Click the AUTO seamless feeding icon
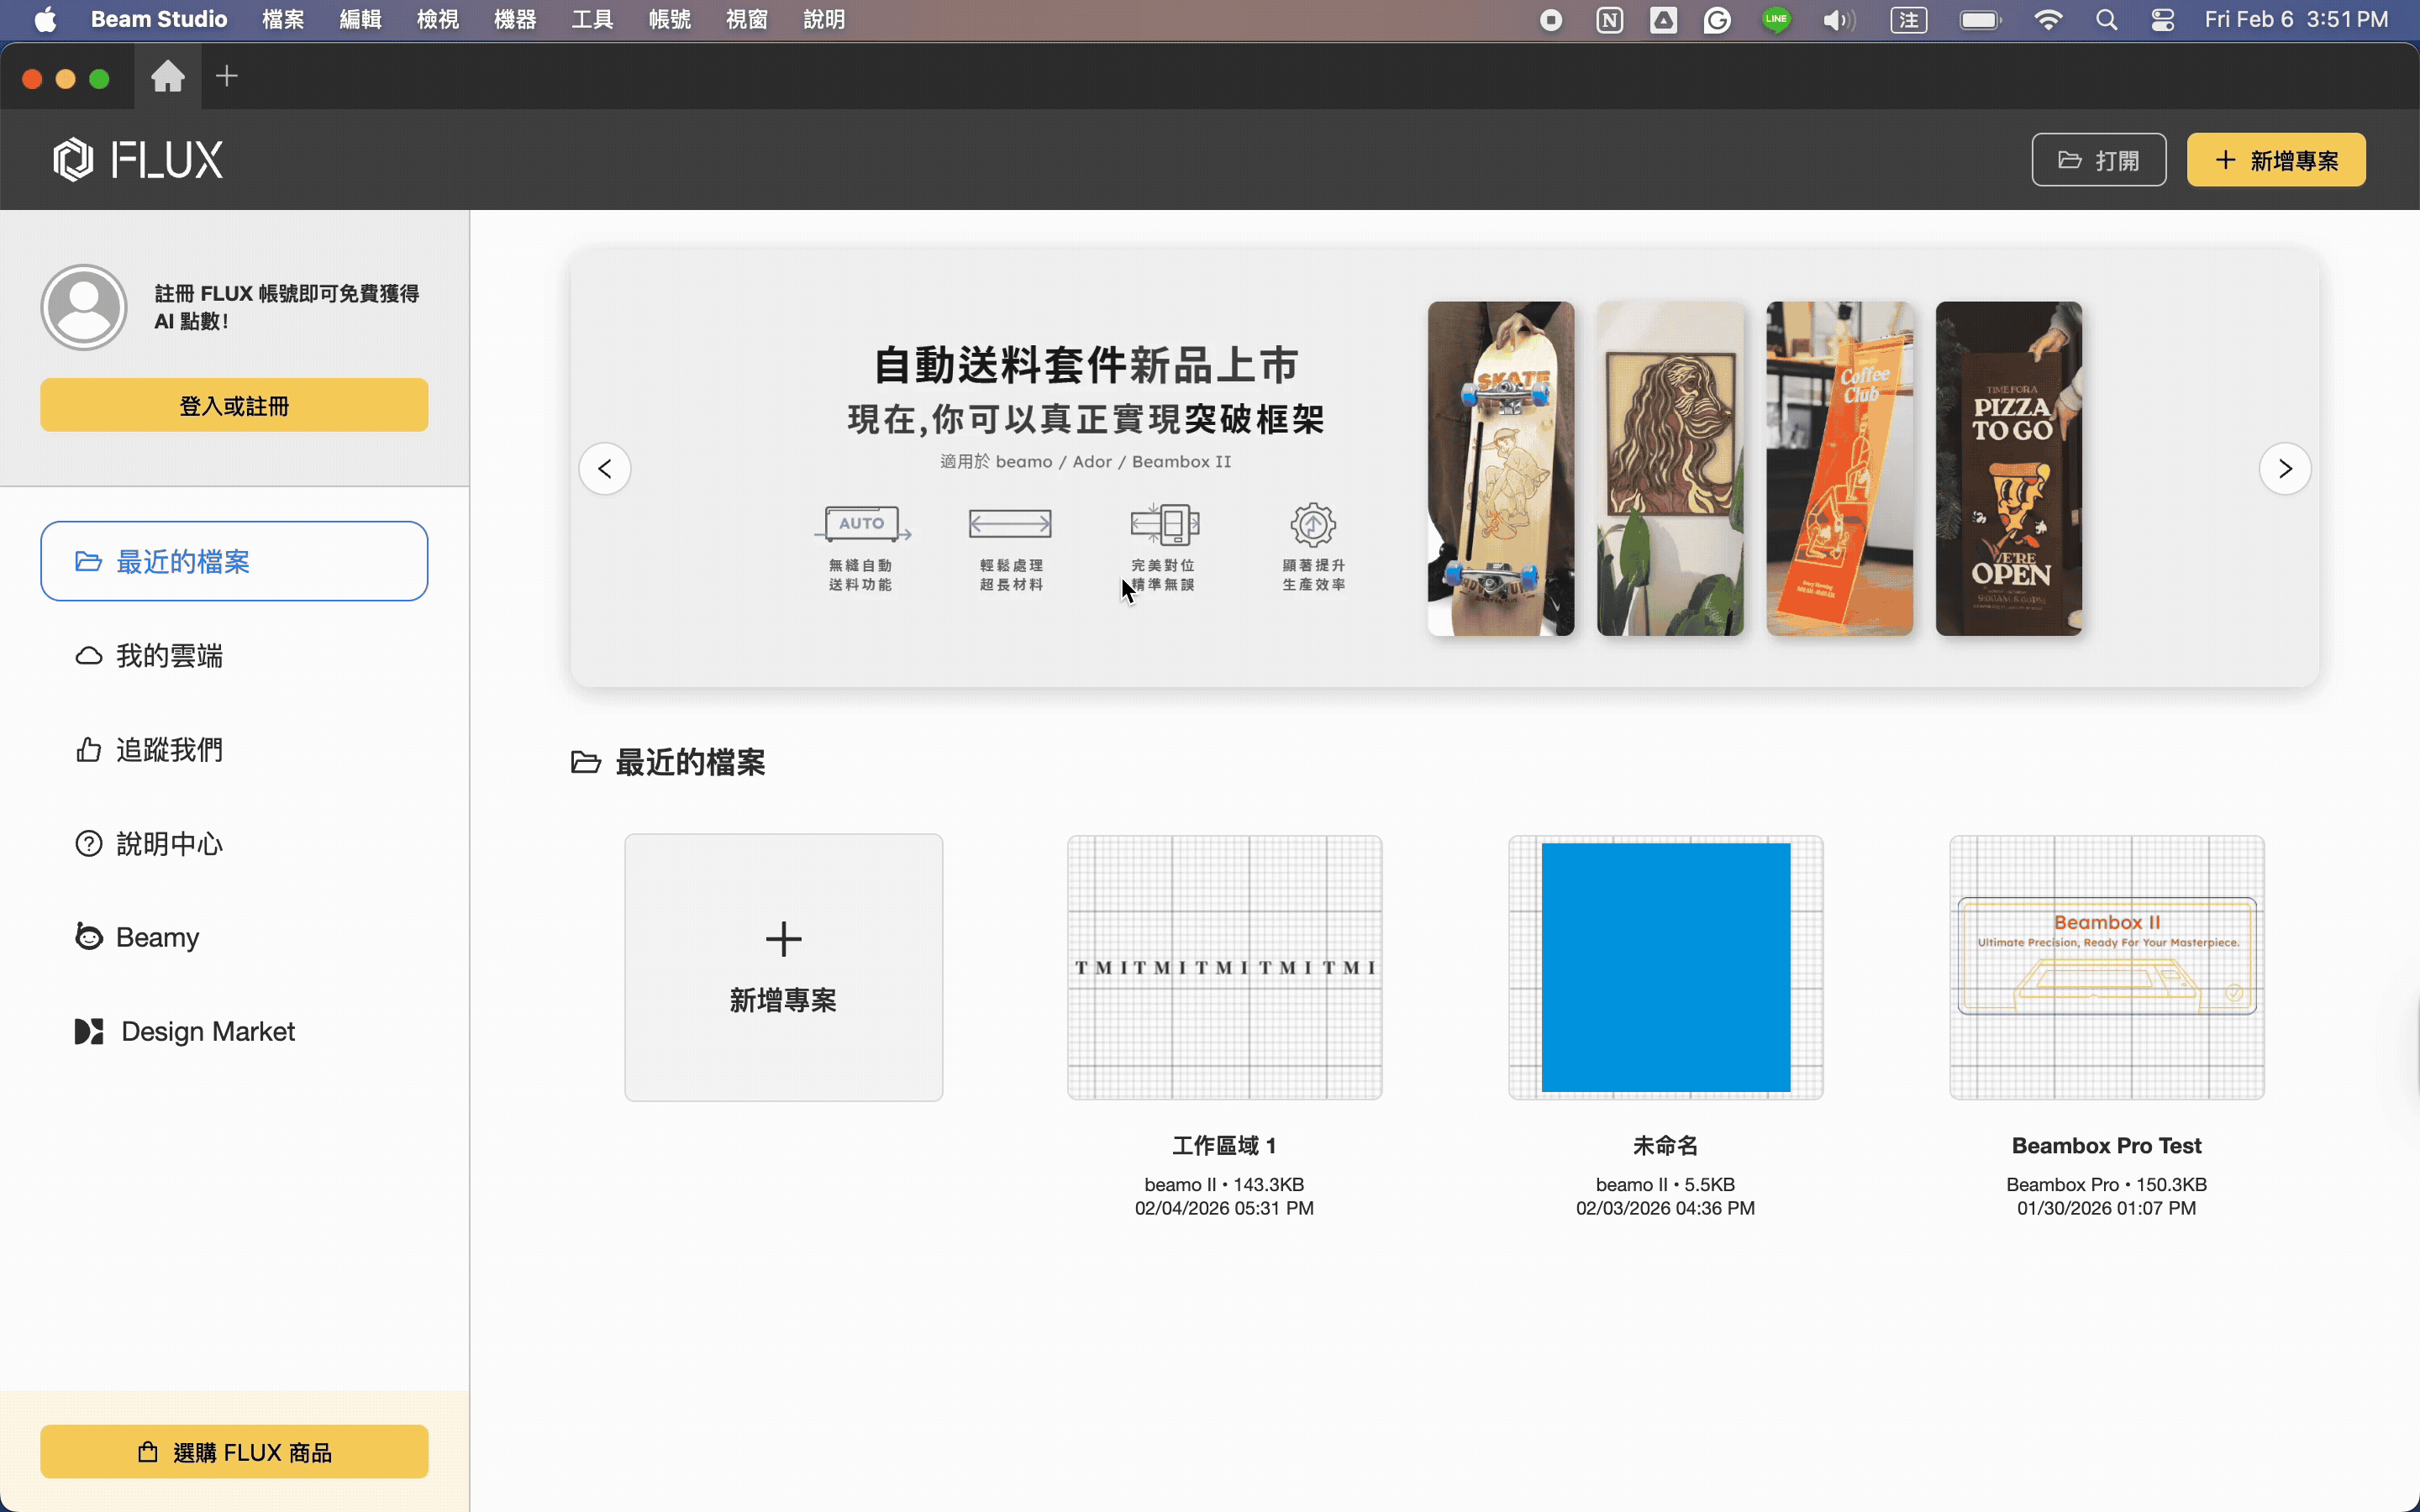 pos(861,523)
